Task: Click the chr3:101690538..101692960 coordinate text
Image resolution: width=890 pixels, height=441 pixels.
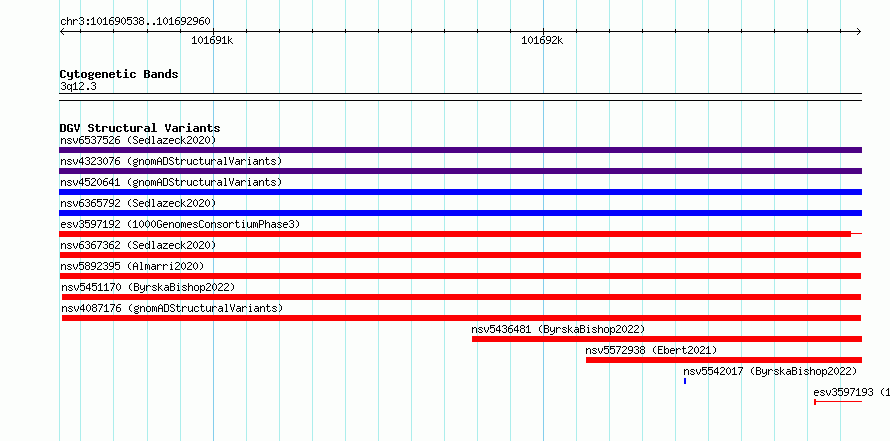Action: click(x=135, y=22)
